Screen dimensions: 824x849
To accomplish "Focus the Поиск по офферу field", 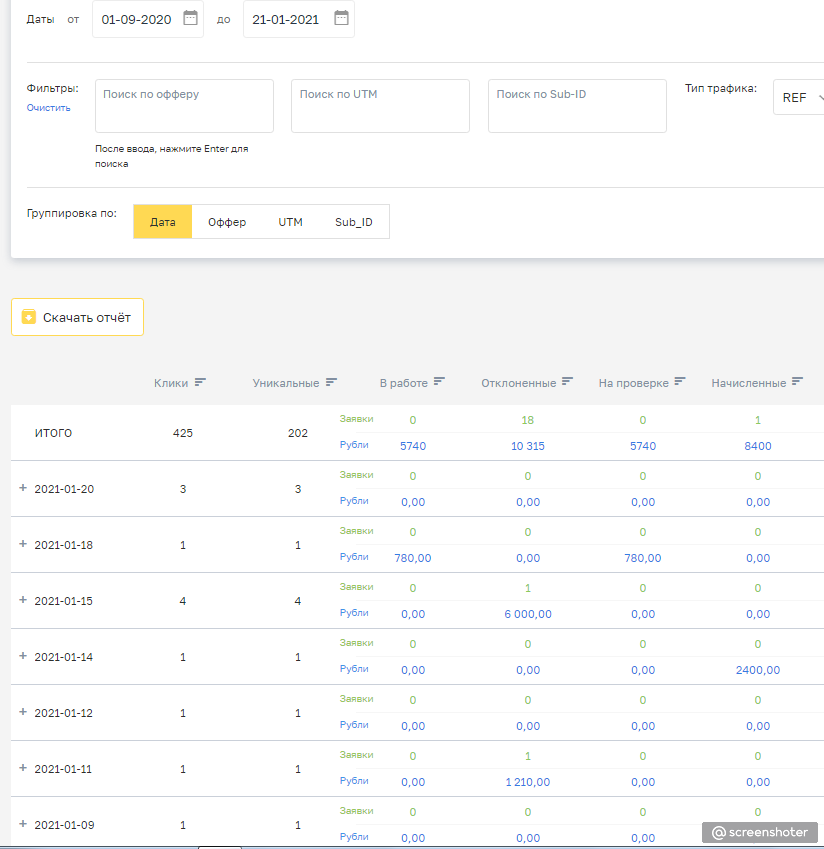I will [184, 106].
